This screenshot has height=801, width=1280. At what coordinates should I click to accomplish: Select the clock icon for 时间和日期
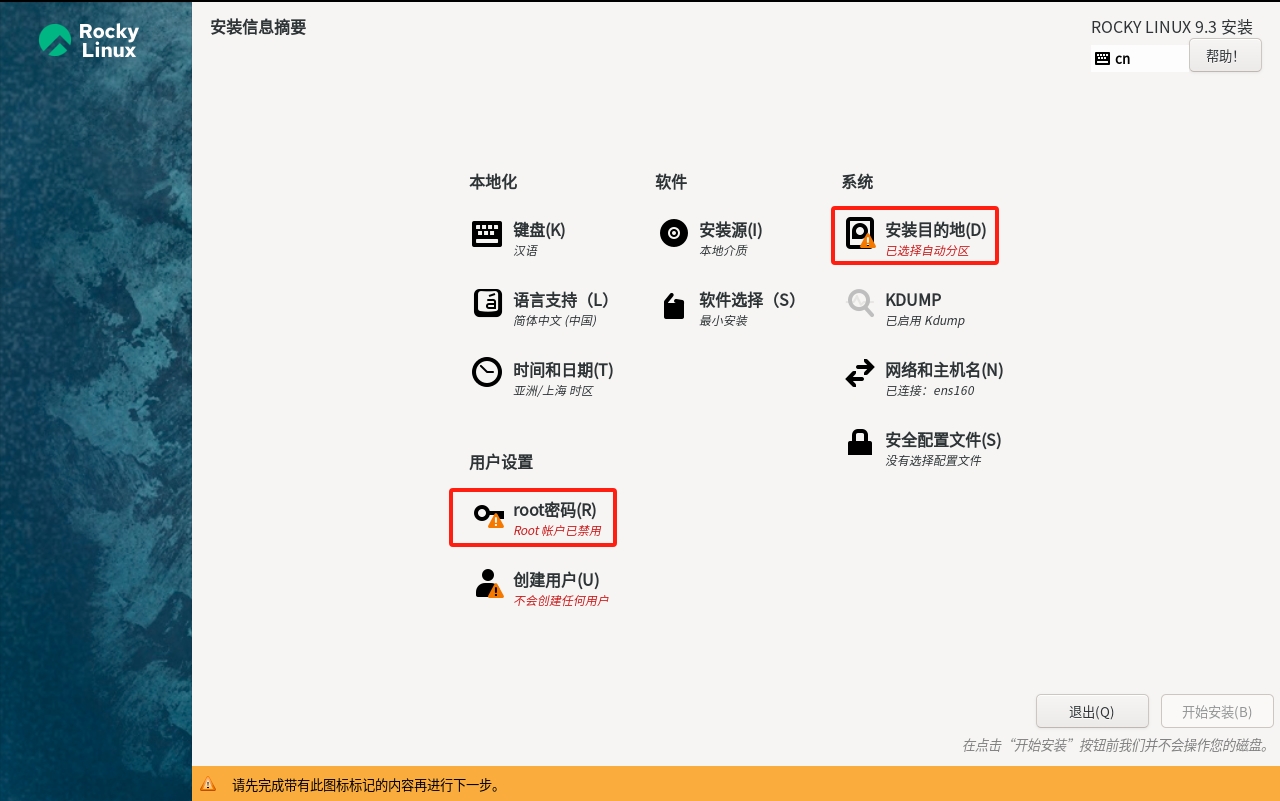[487, 372]
